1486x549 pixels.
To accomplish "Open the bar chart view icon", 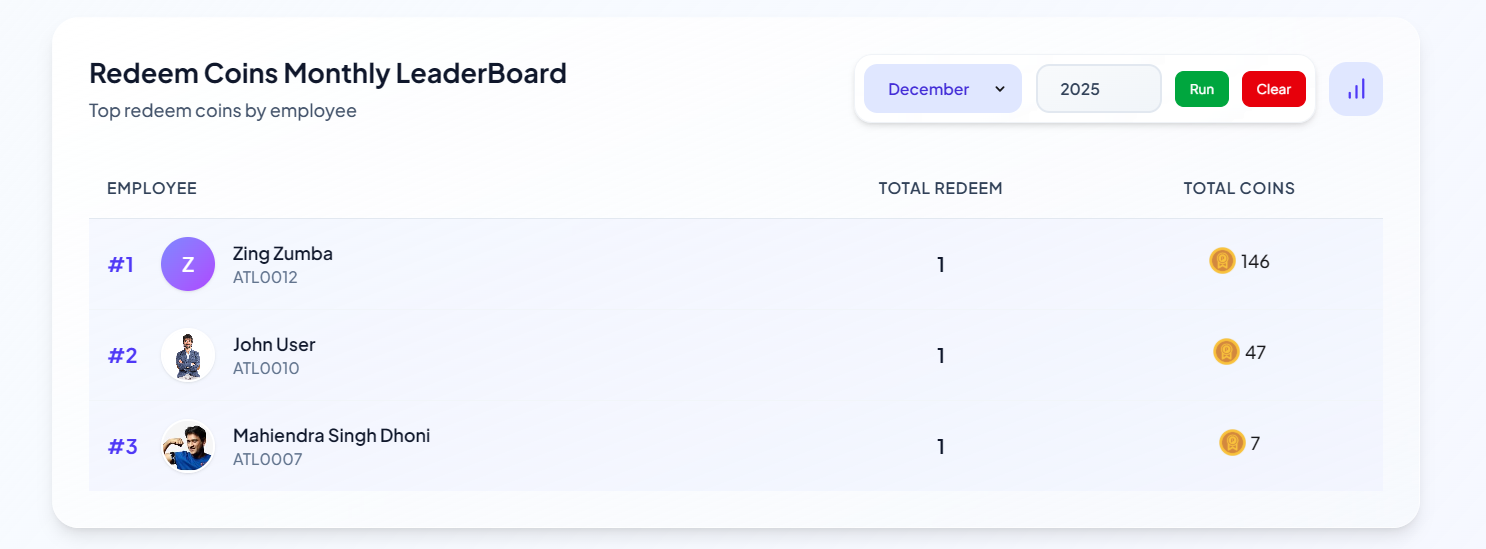I will coord(1355,89).
